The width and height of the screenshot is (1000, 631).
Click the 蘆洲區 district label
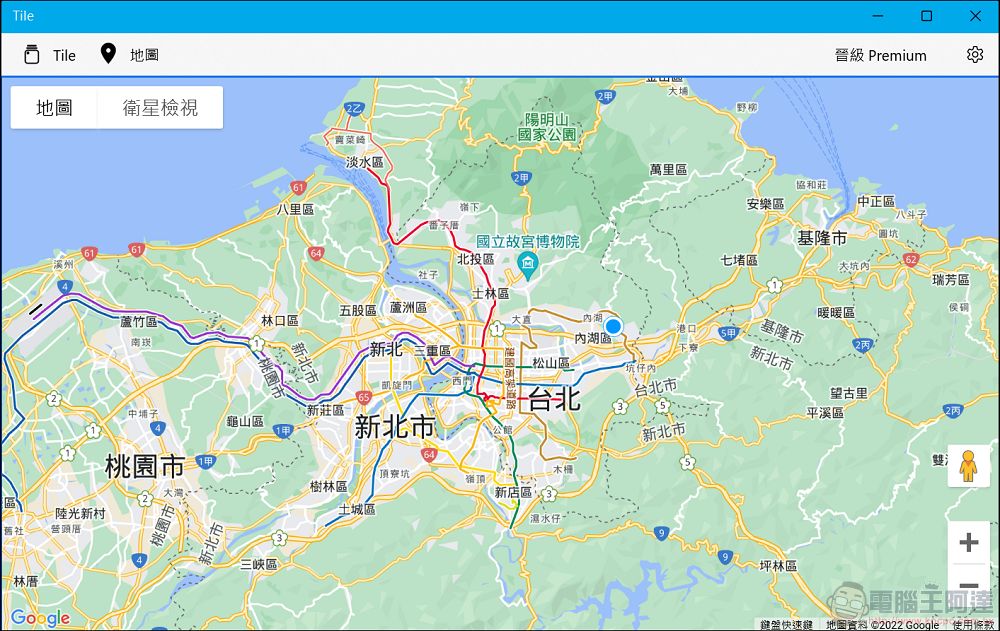click(x=408, y=308)
